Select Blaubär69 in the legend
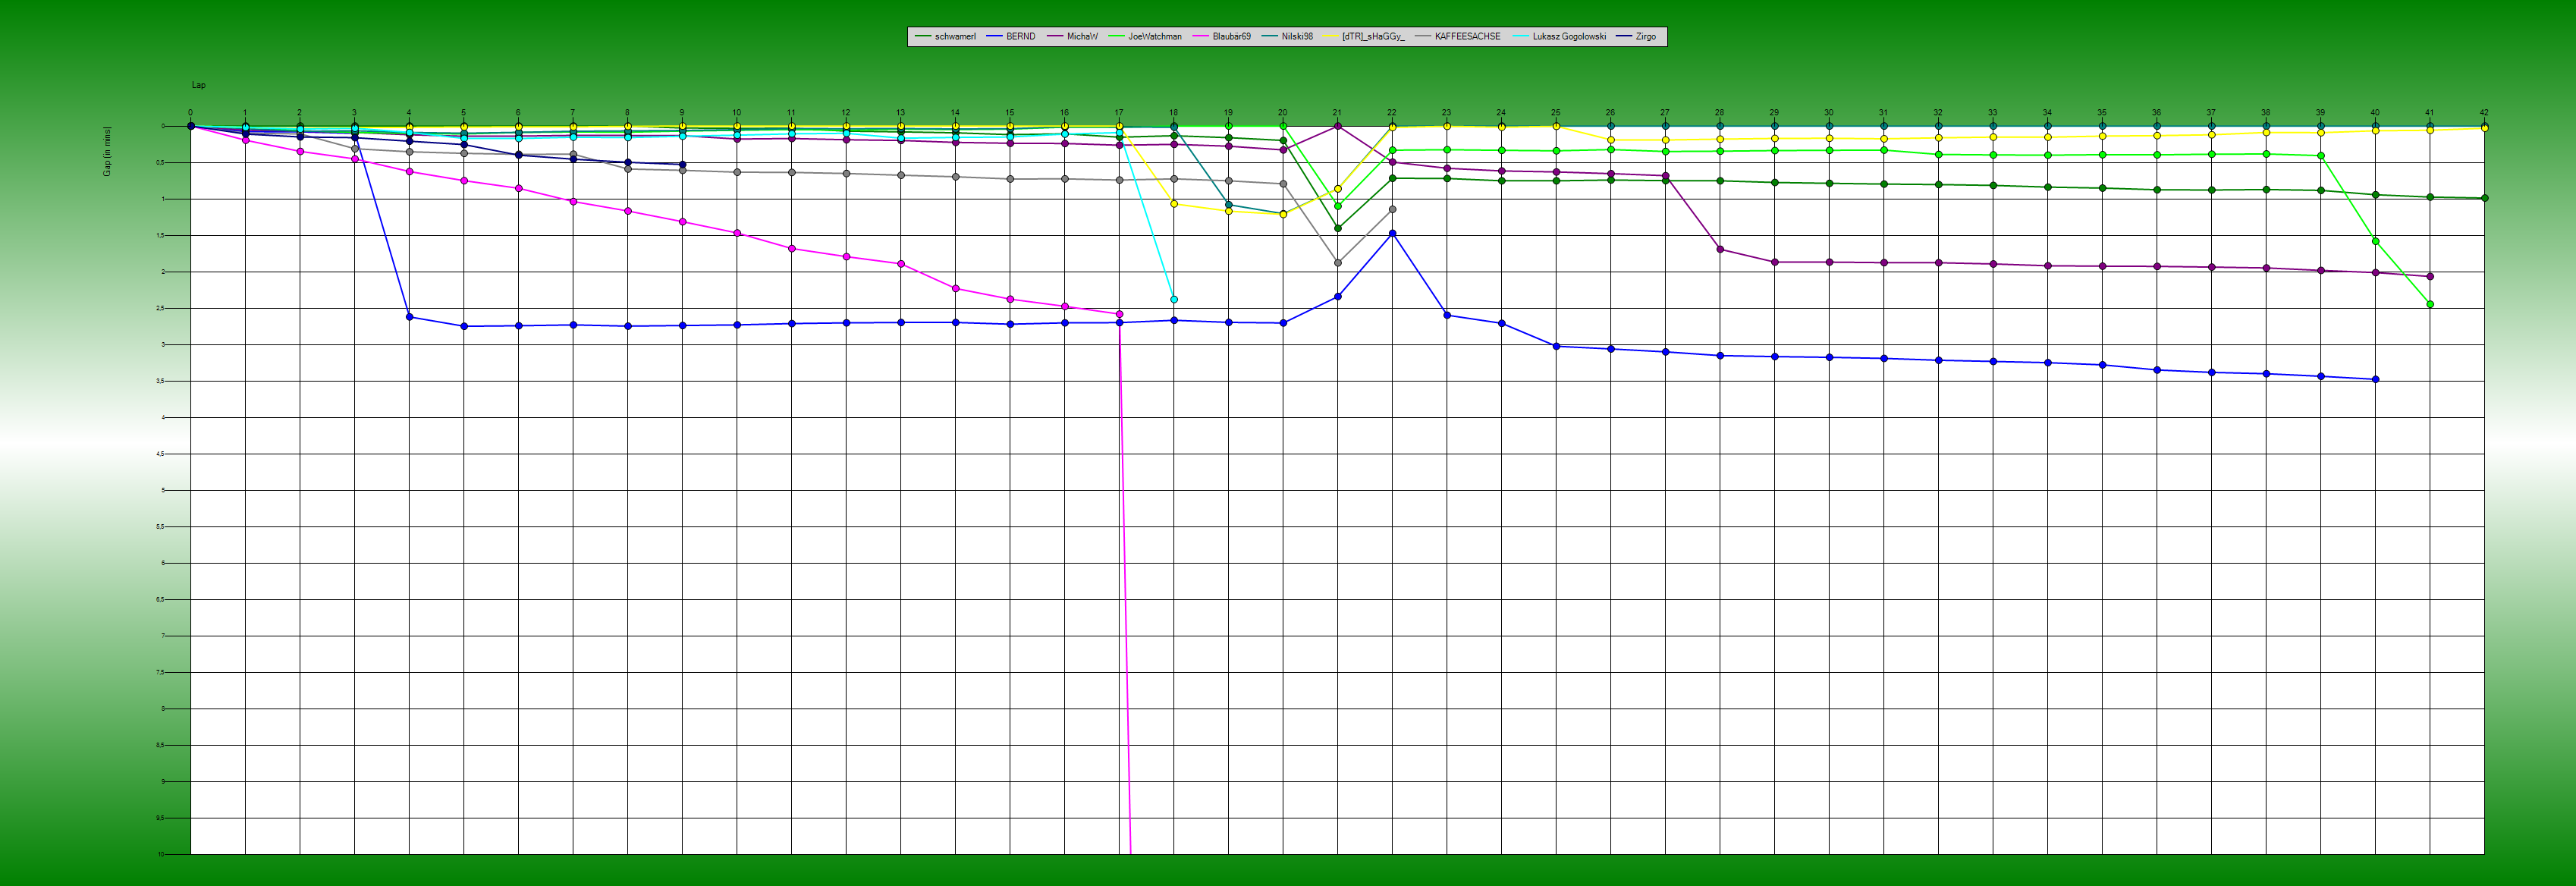 (1231, 37)
